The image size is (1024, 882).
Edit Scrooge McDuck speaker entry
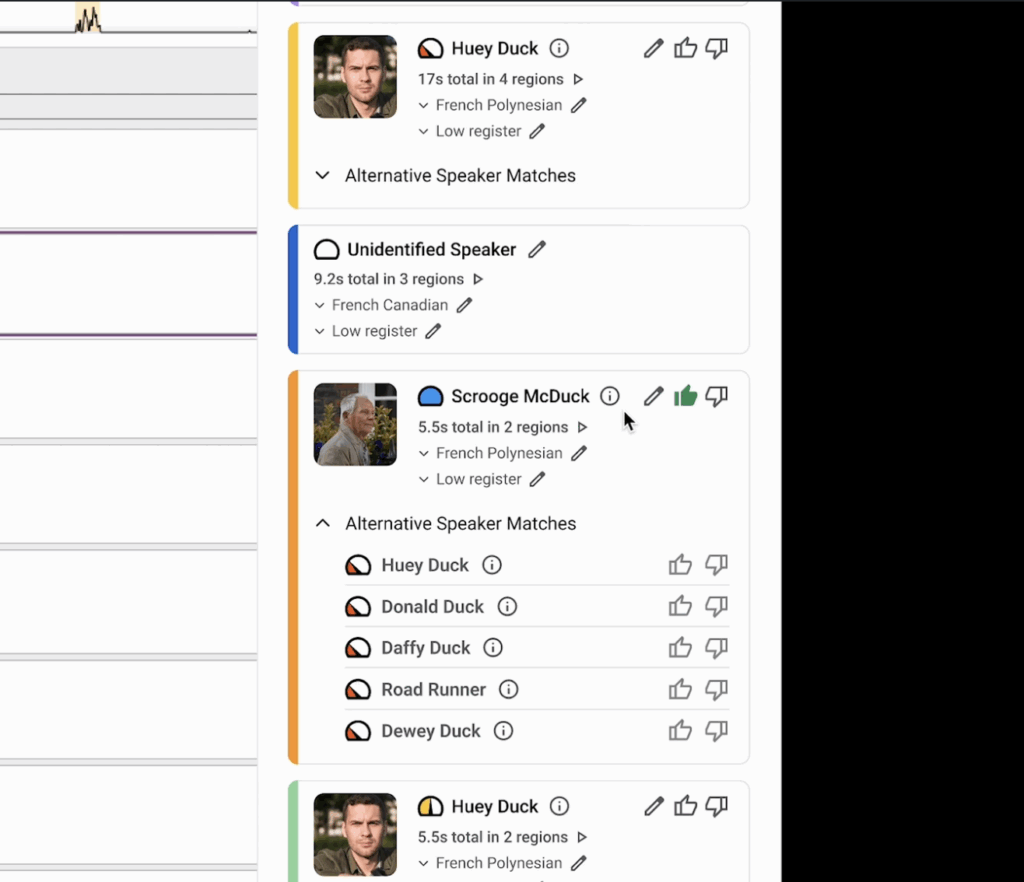(x=653, y=397)
